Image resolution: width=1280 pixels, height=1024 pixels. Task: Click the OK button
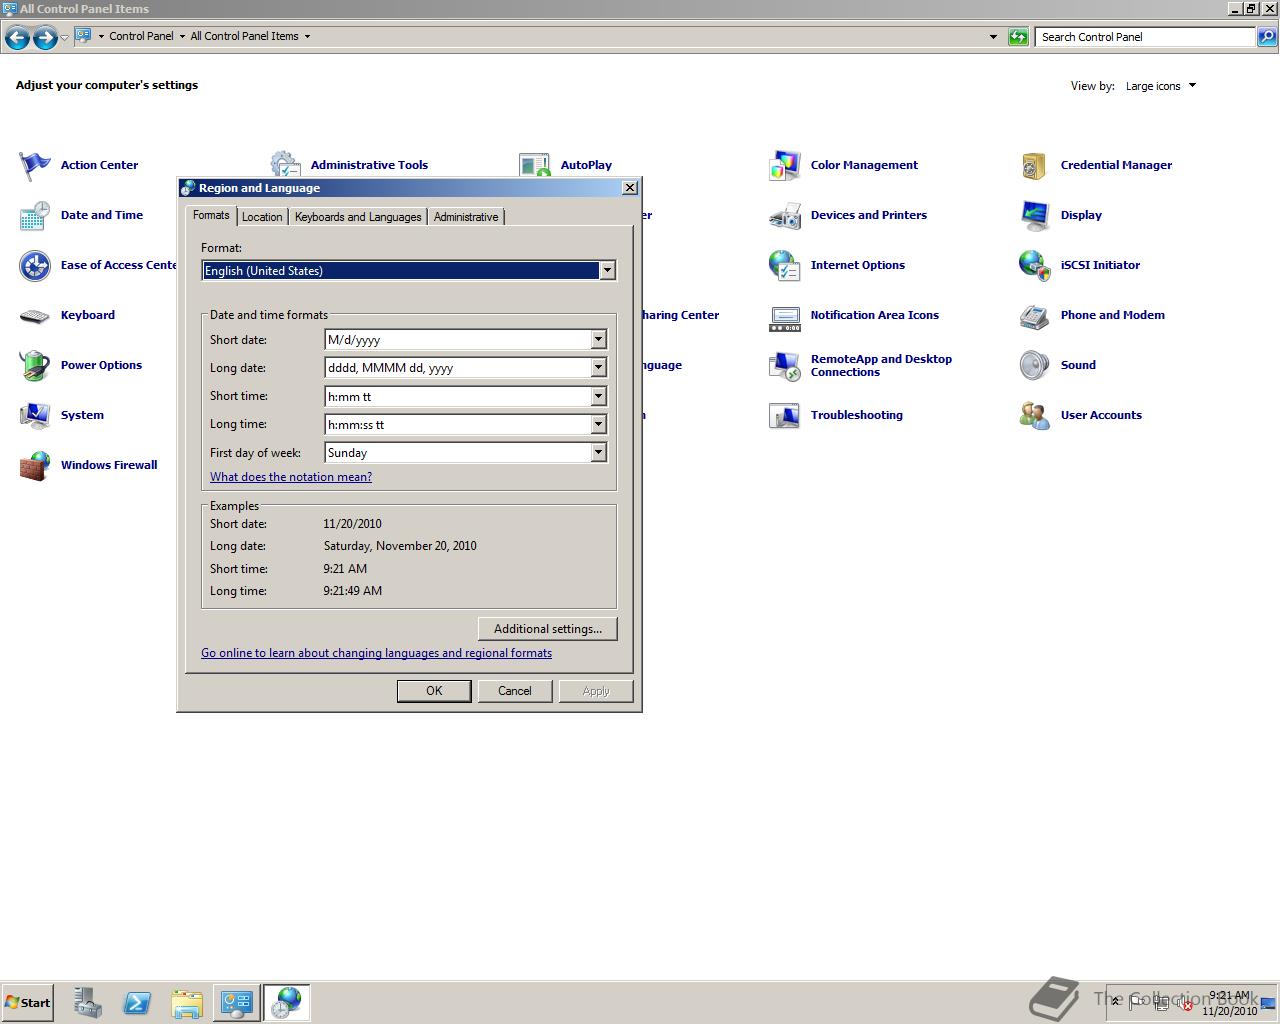(x=434, y=691)
